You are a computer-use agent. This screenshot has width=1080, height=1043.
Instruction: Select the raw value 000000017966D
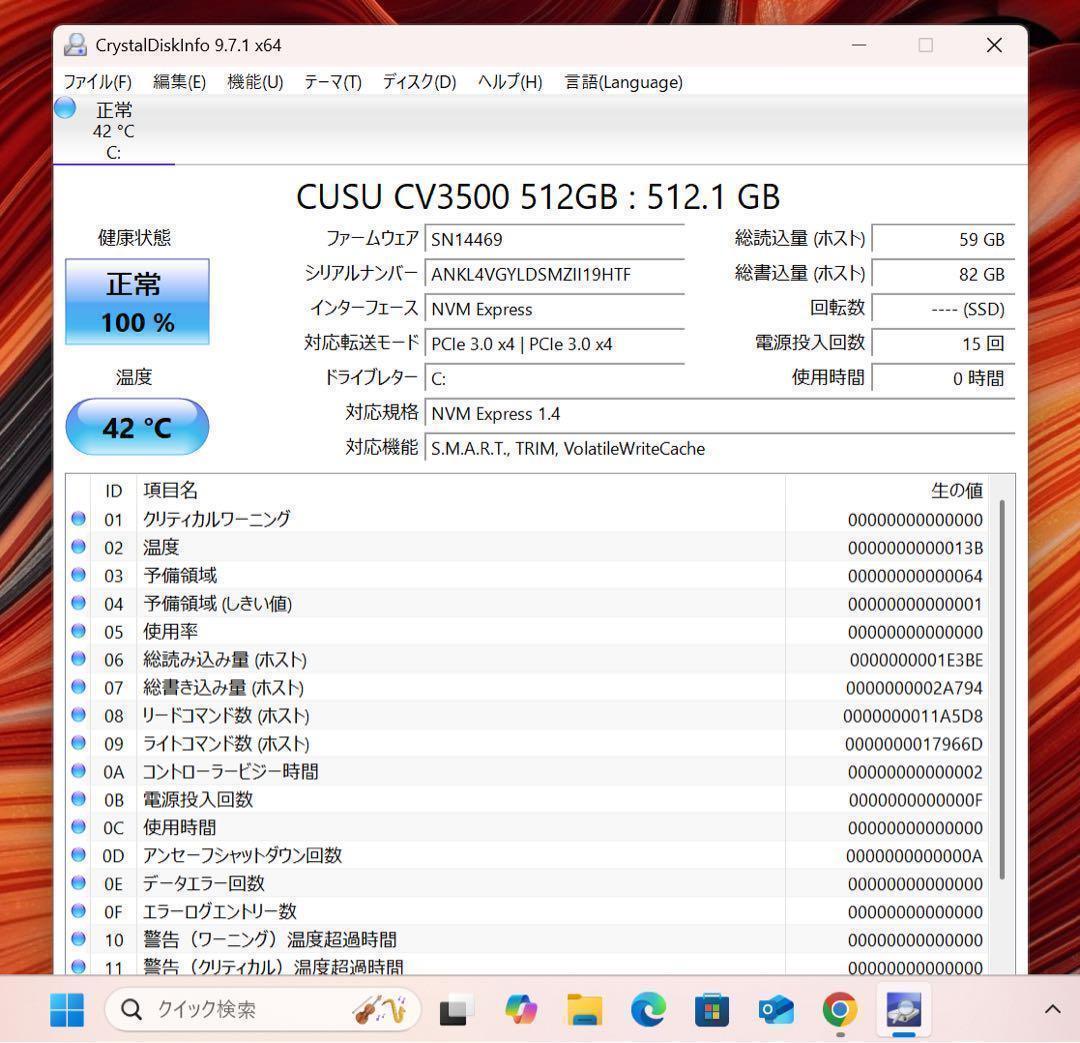(x=914, y=744)
